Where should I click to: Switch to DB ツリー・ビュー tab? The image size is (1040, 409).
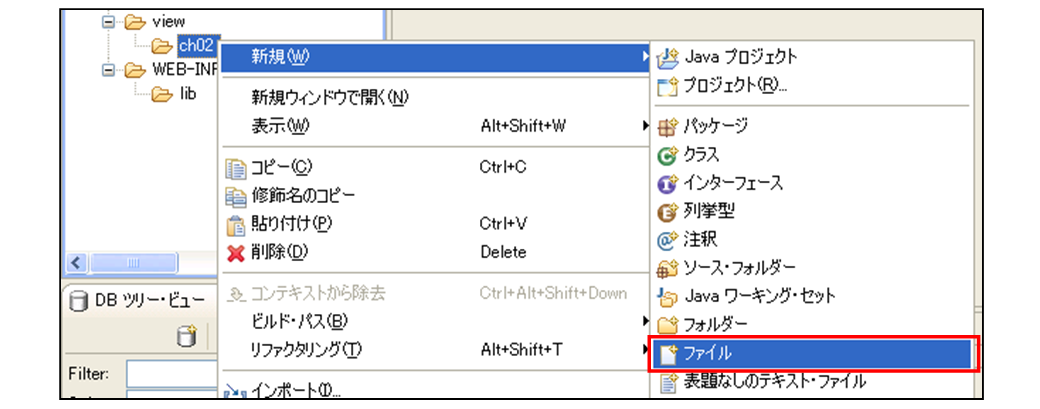click(139, 299)
